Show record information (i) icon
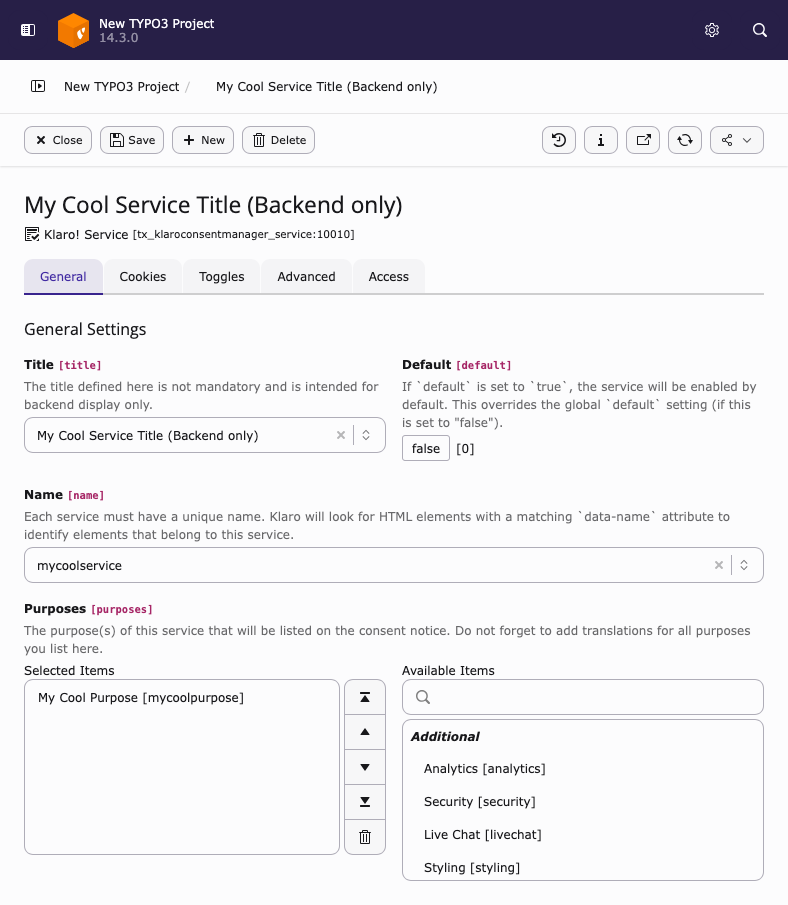Viewport: 788px width, 905px height. pos(601,140)
